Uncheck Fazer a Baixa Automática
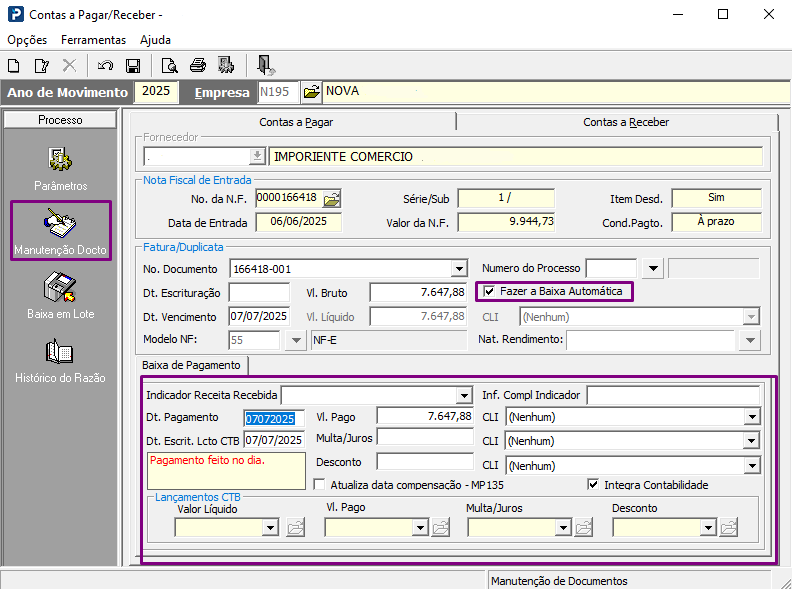The height and width of the screenshot is (589, 792). (x=489, y=292)
